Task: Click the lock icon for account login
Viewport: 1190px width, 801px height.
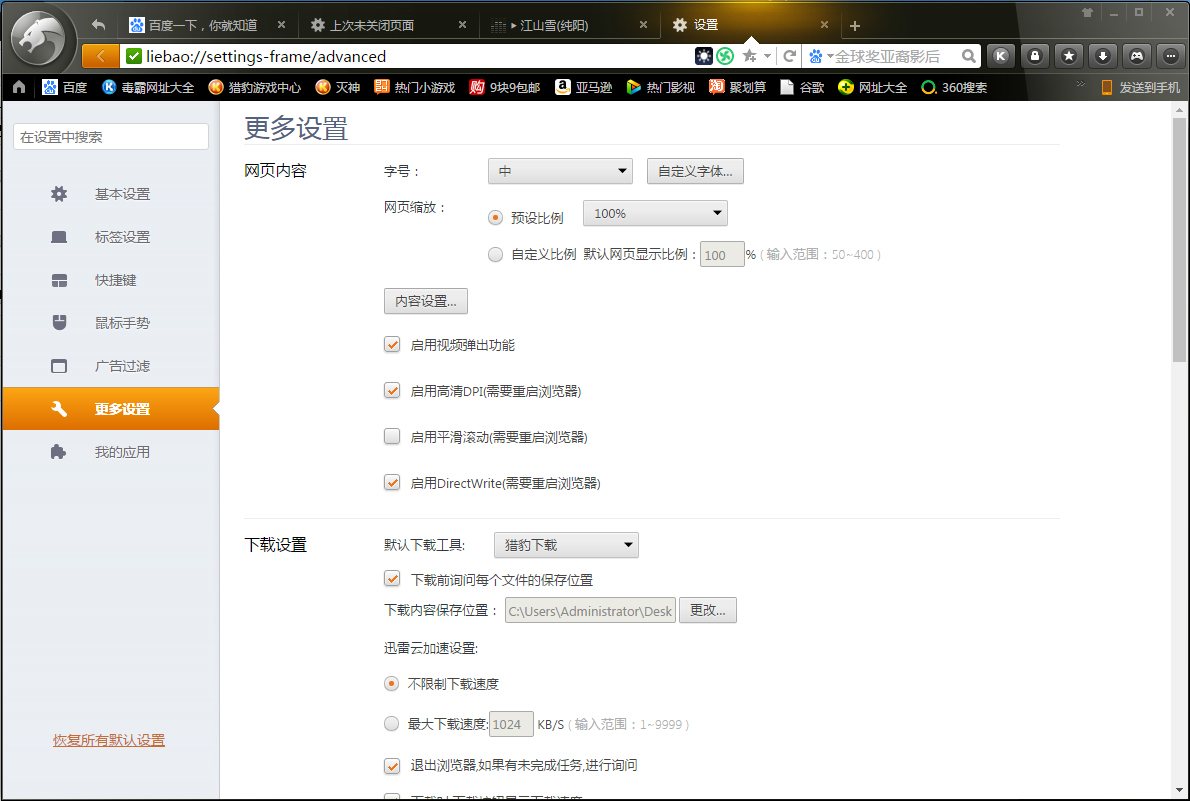Action: 1035,57
